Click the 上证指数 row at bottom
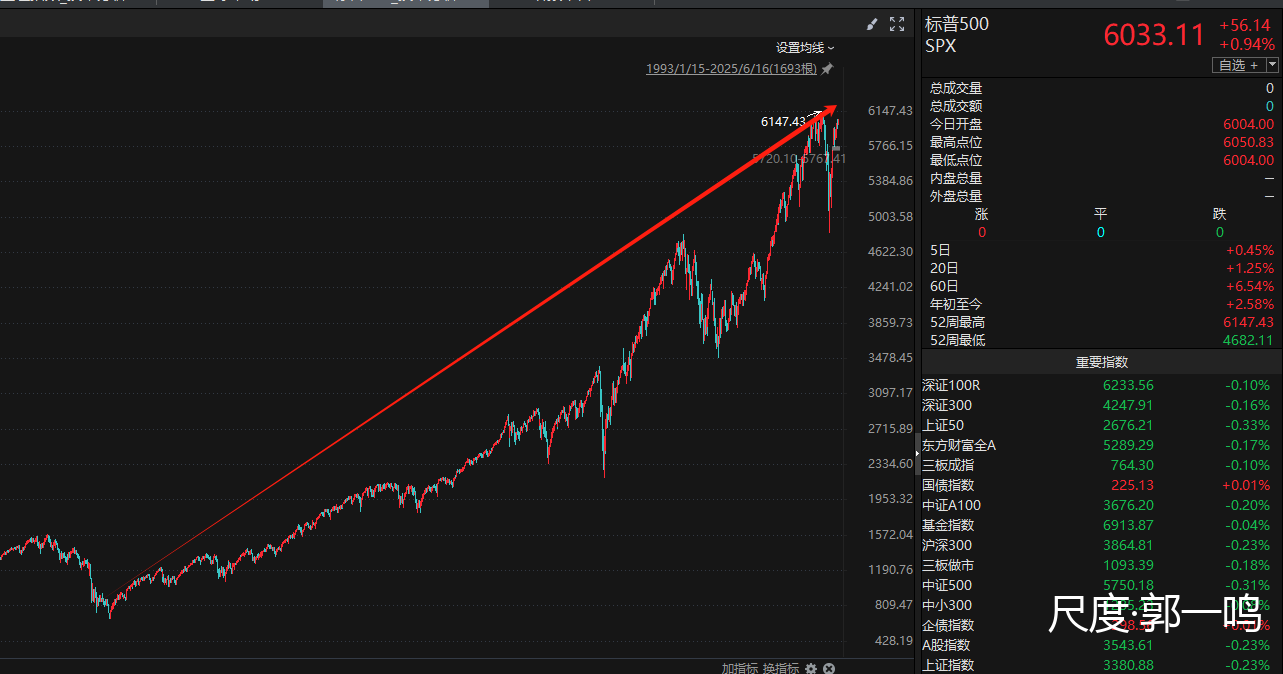 (x=946, y=665)
